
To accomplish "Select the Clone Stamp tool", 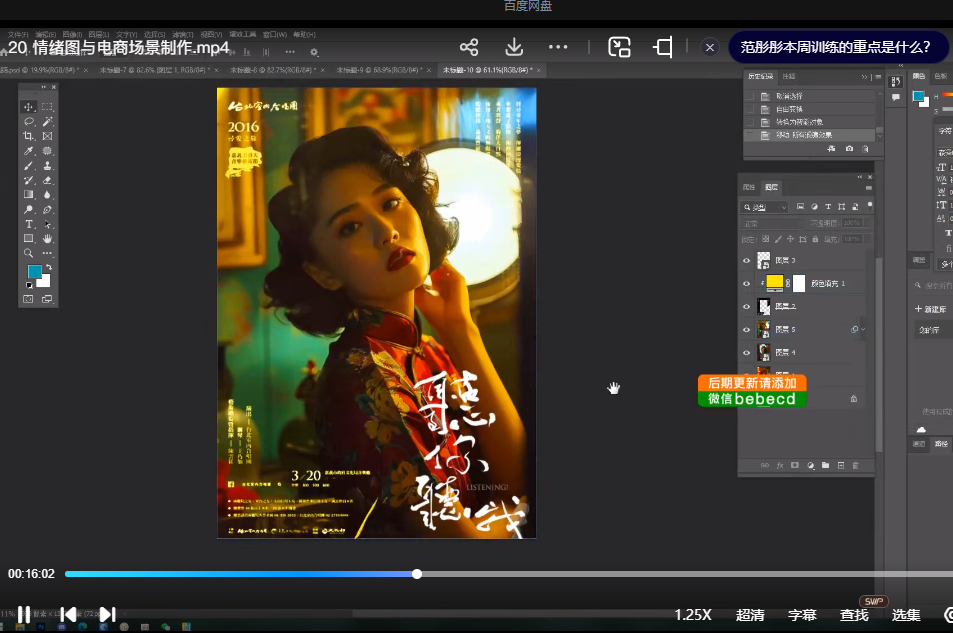I will [x=47, y=165].
